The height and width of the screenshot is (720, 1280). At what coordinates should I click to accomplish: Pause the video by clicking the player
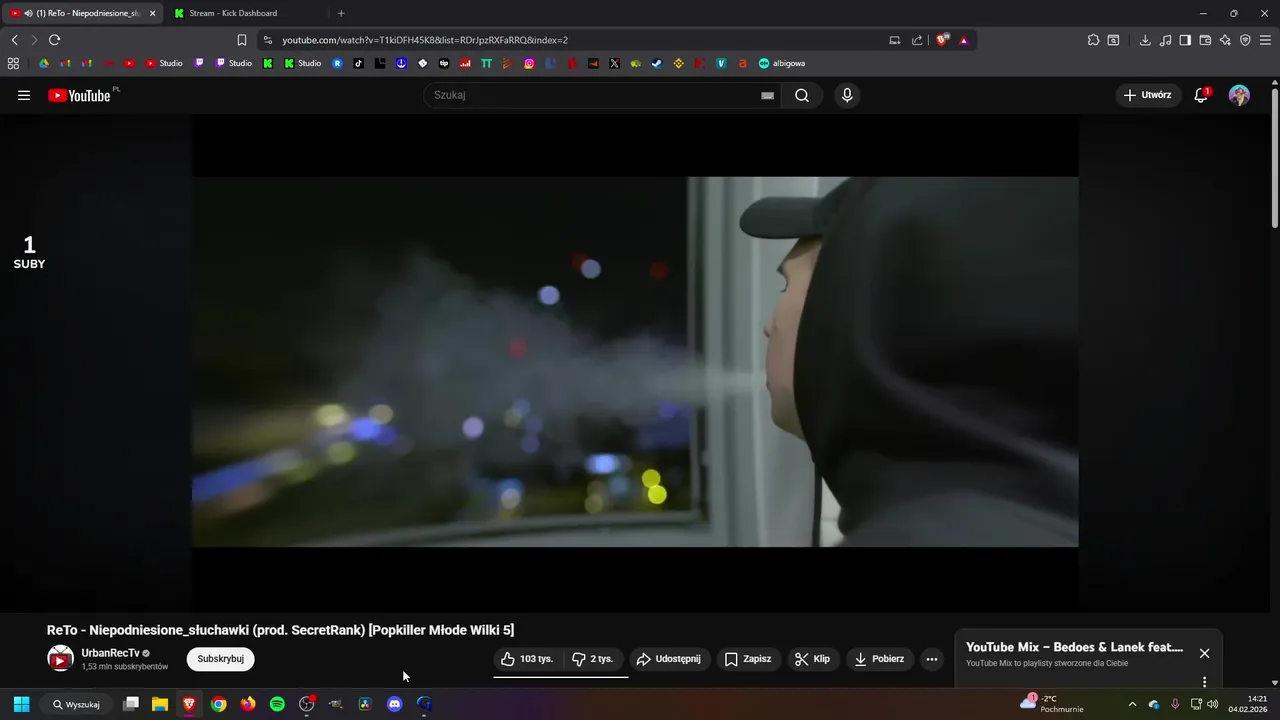pos(635,362)
